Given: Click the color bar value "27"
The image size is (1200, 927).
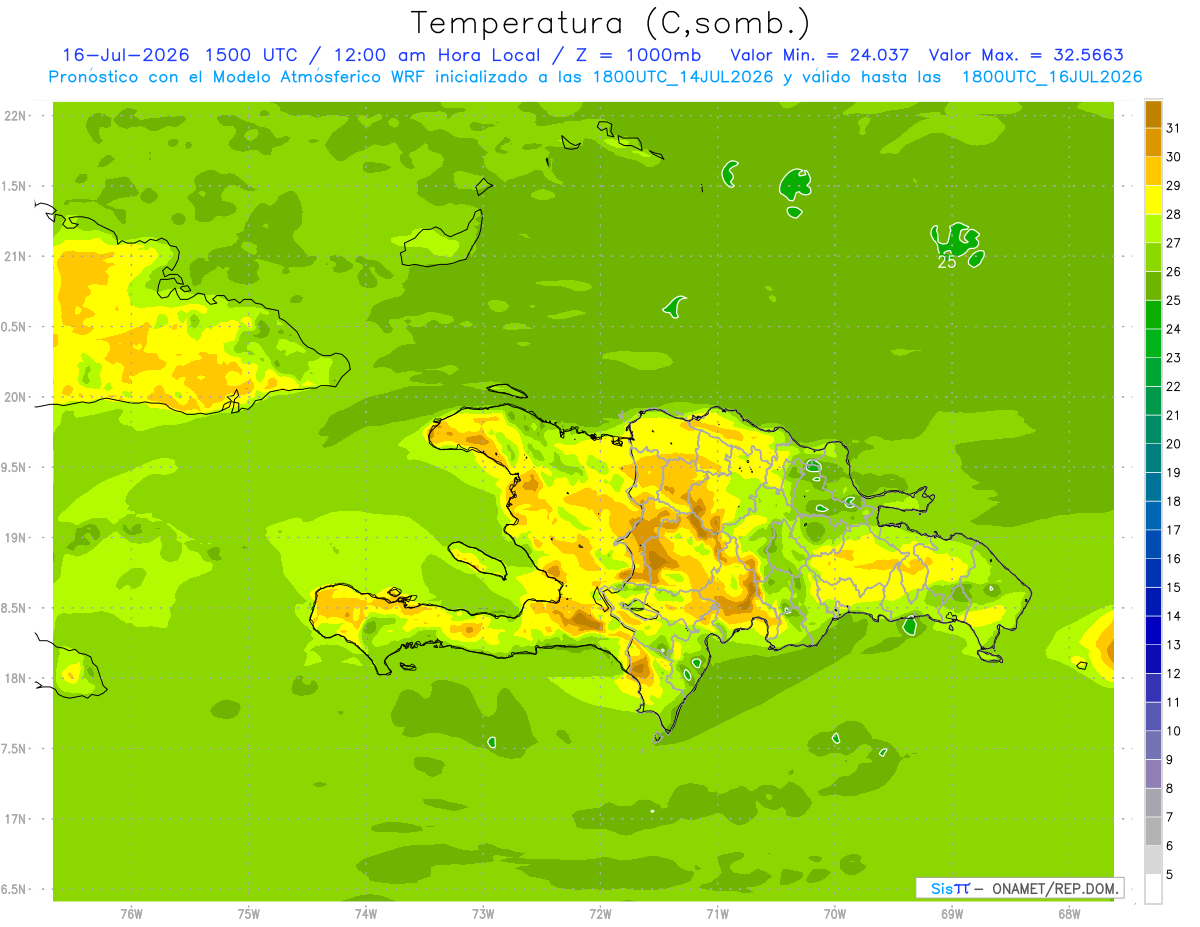Looking at the screenshot, I should 1174,243.
